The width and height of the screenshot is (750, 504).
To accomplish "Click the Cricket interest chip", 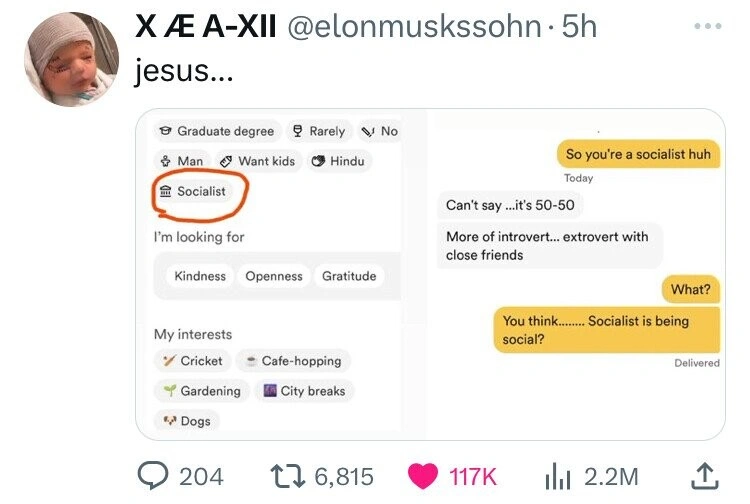I will 194,361.
